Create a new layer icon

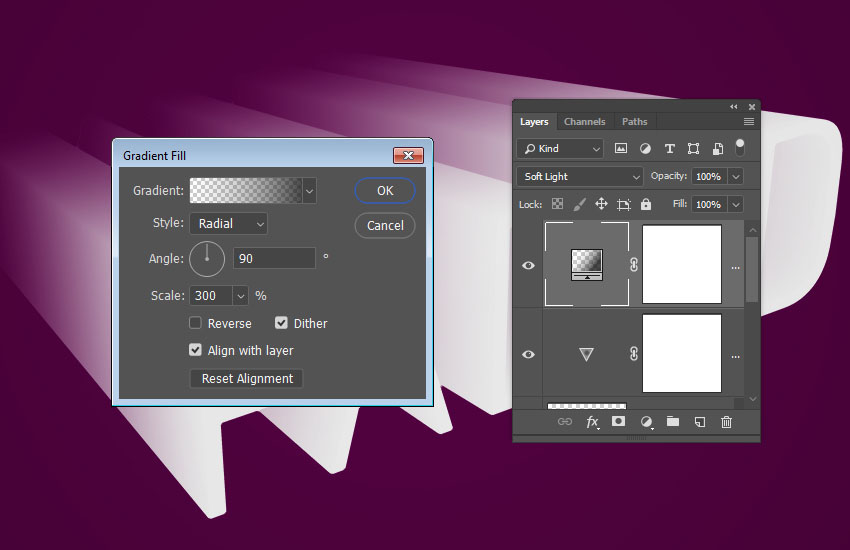700,422
